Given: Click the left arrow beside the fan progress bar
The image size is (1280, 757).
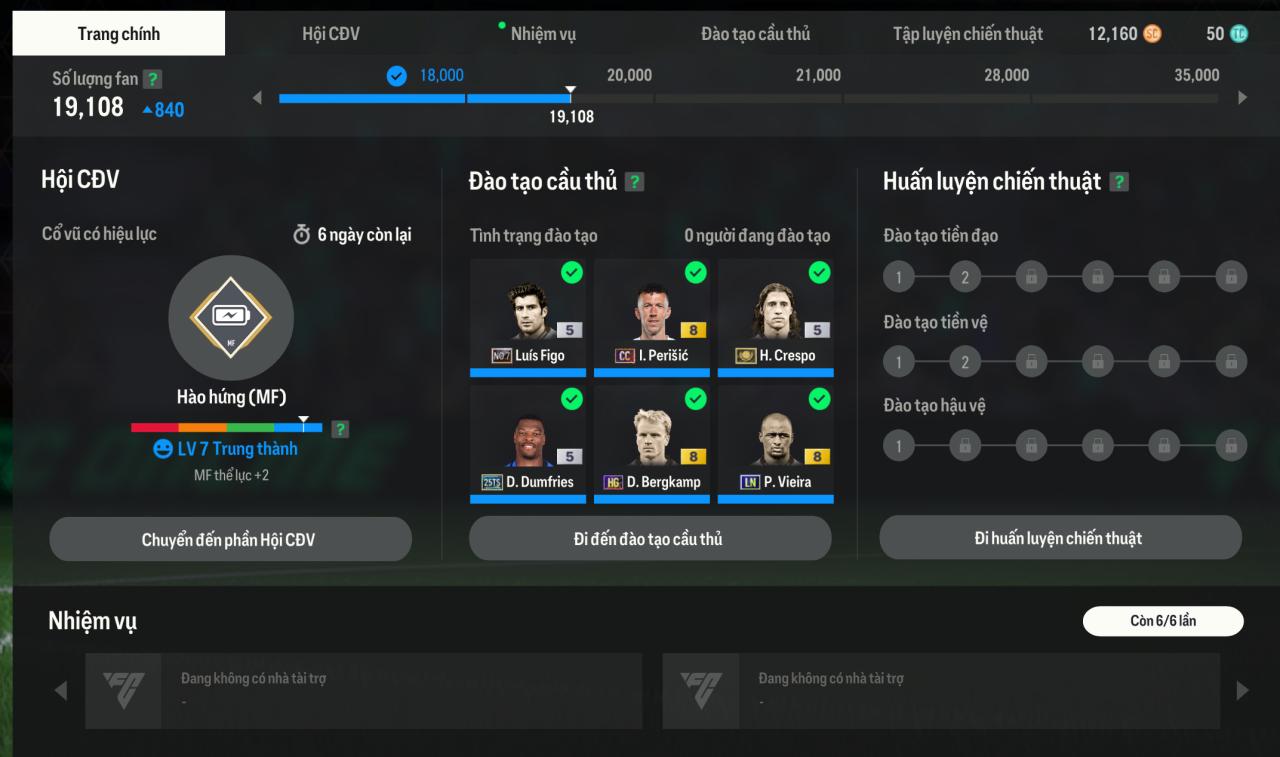Looking at the screenshot, I should coord(257,98).
